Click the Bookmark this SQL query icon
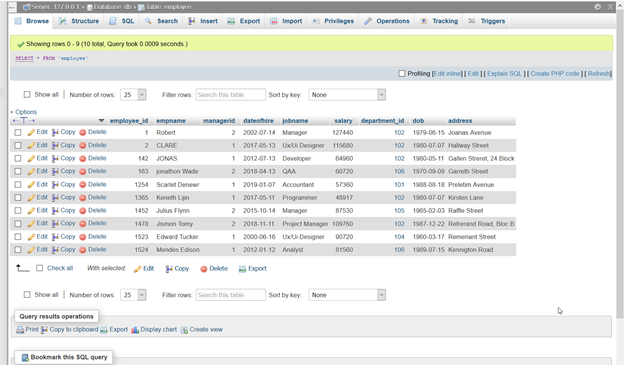Screen dimensions: 624x365 (25, 357)
